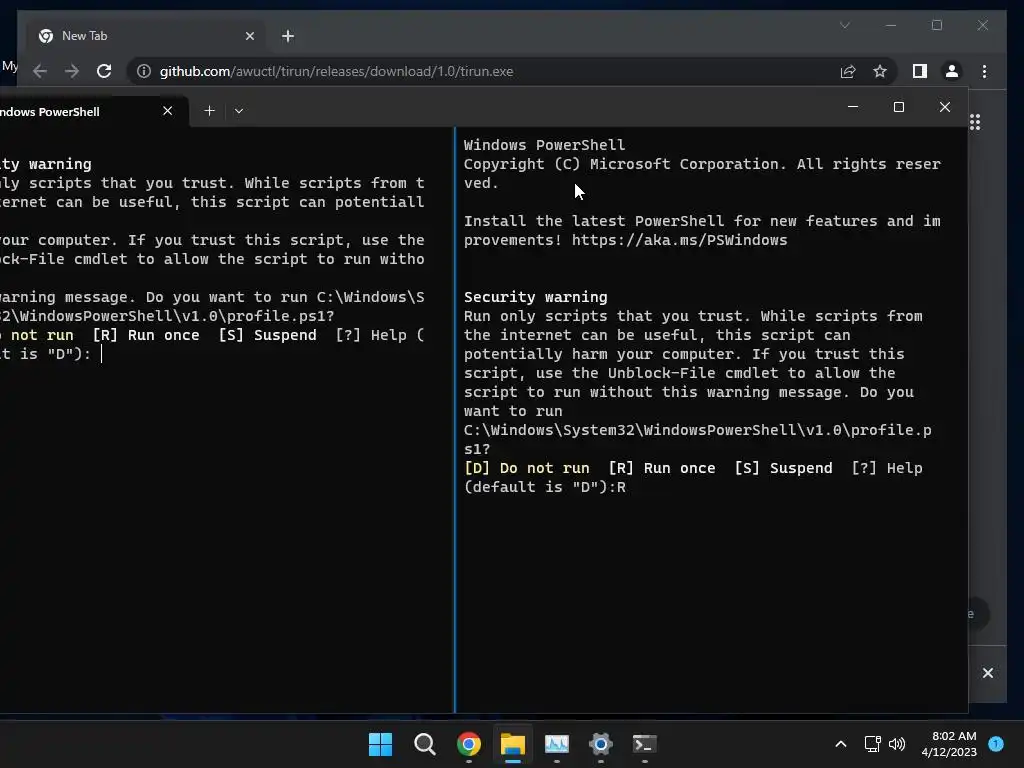Open the Windows Start menu
The height and width of the screenshot is (768, 1024).
click(x=380, y=744)
